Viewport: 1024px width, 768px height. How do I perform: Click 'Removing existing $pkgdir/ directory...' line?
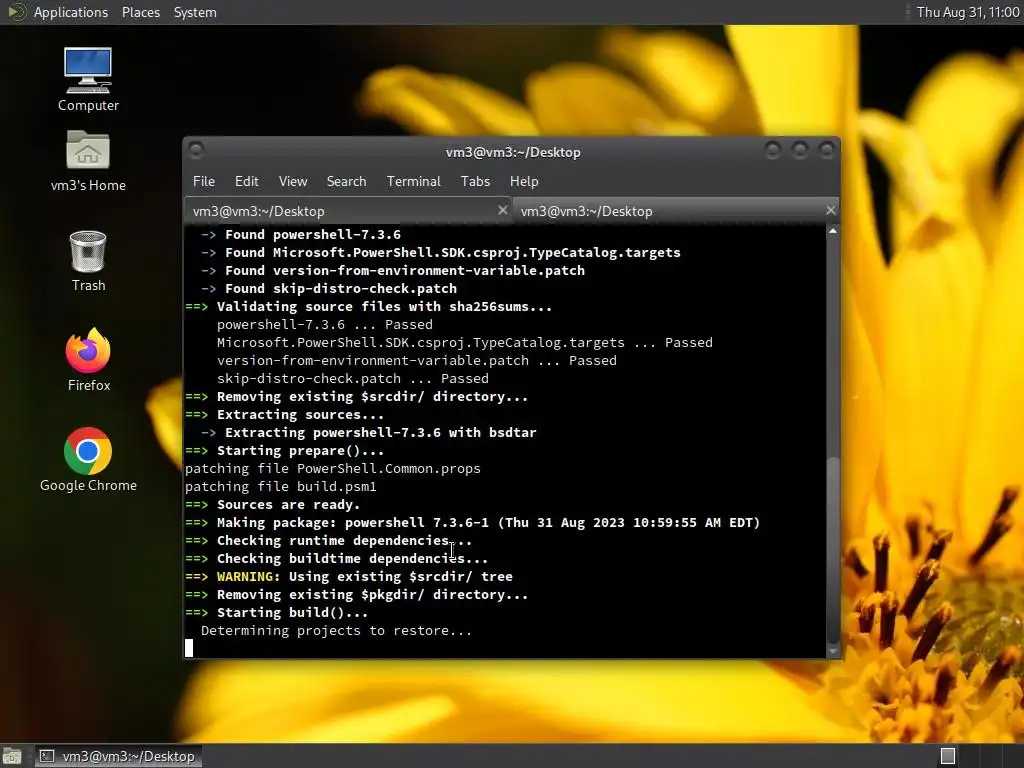pyautogui.click(x=372, y=595)
